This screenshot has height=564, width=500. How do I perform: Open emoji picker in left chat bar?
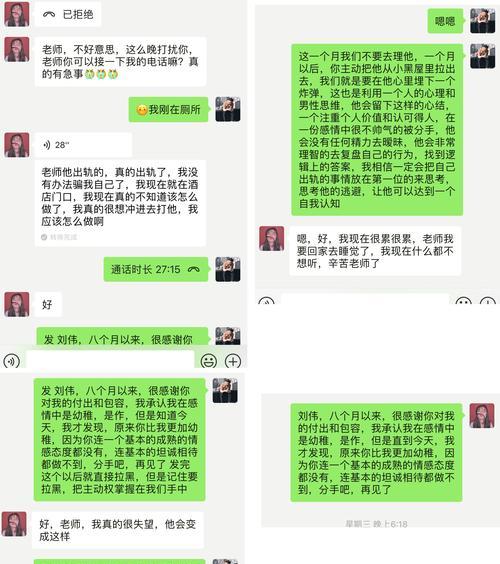point(209,361)
